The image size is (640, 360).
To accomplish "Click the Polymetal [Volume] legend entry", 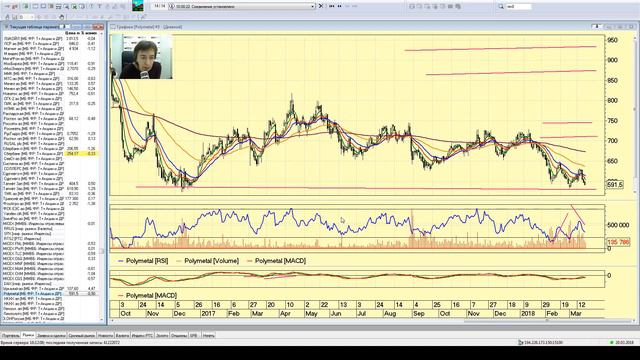I will pyautogui.click(x=207, y=261).
